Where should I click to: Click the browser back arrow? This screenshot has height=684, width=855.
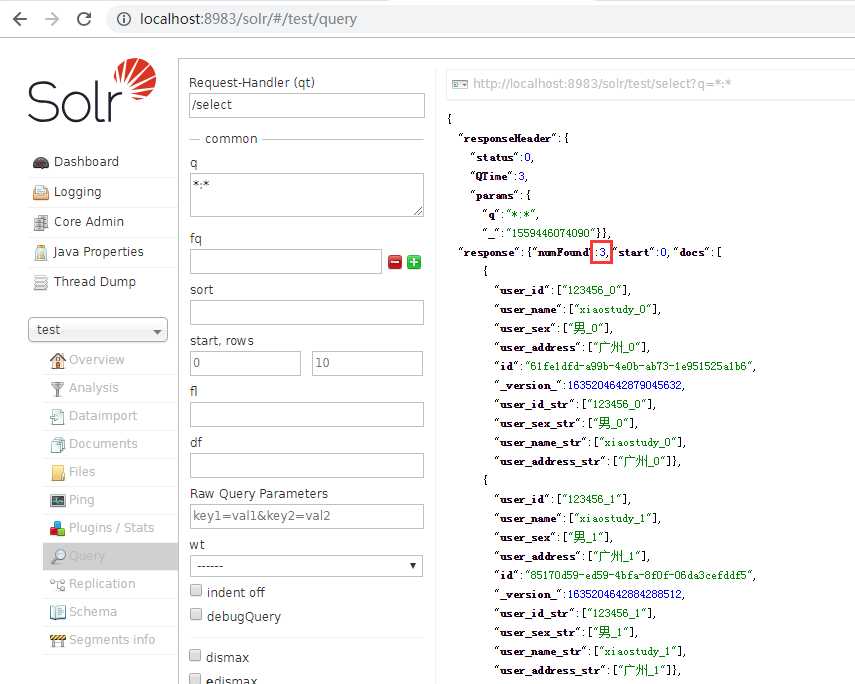[20, 19]
